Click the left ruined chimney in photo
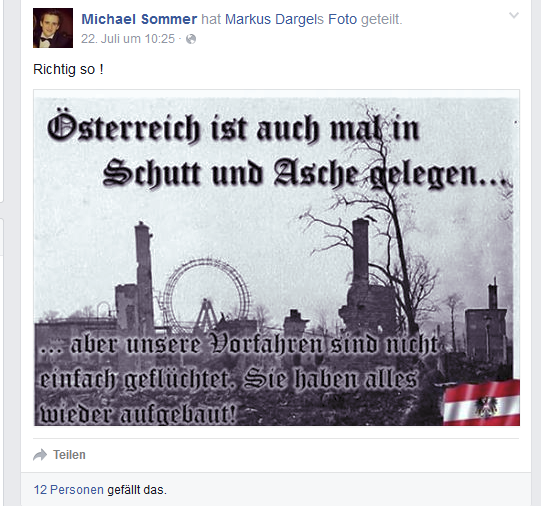This screenshot has height=506, width=541. click(144, 278)
